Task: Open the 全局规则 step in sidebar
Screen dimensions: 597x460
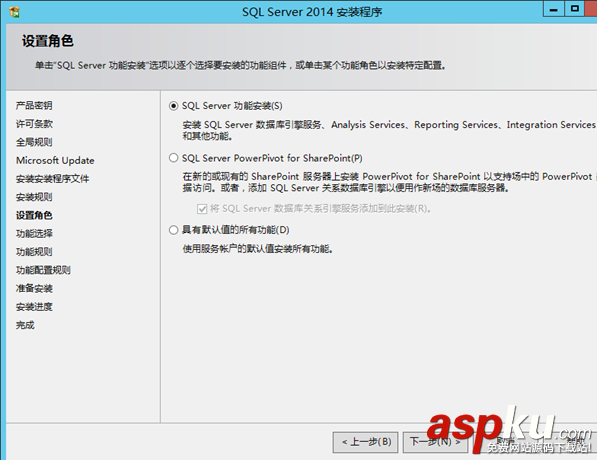Action: [34, 142]
